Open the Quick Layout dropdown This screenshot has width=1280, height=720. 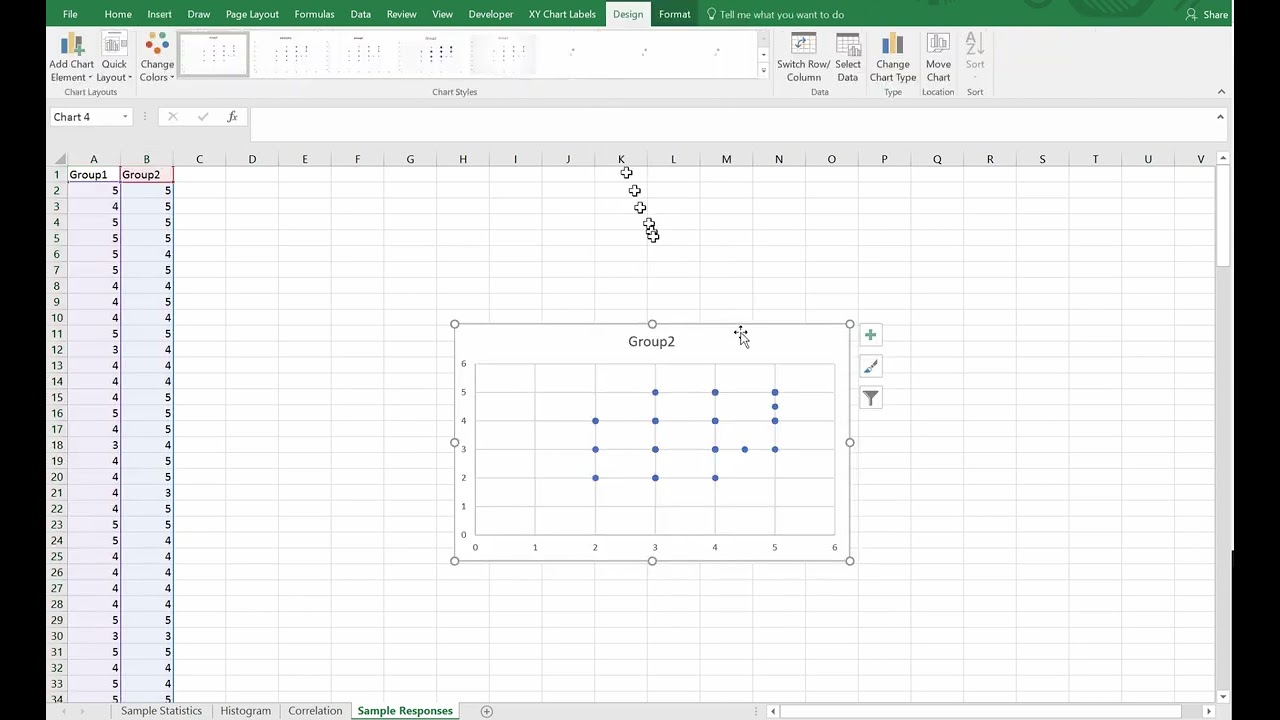pos(114,57)
